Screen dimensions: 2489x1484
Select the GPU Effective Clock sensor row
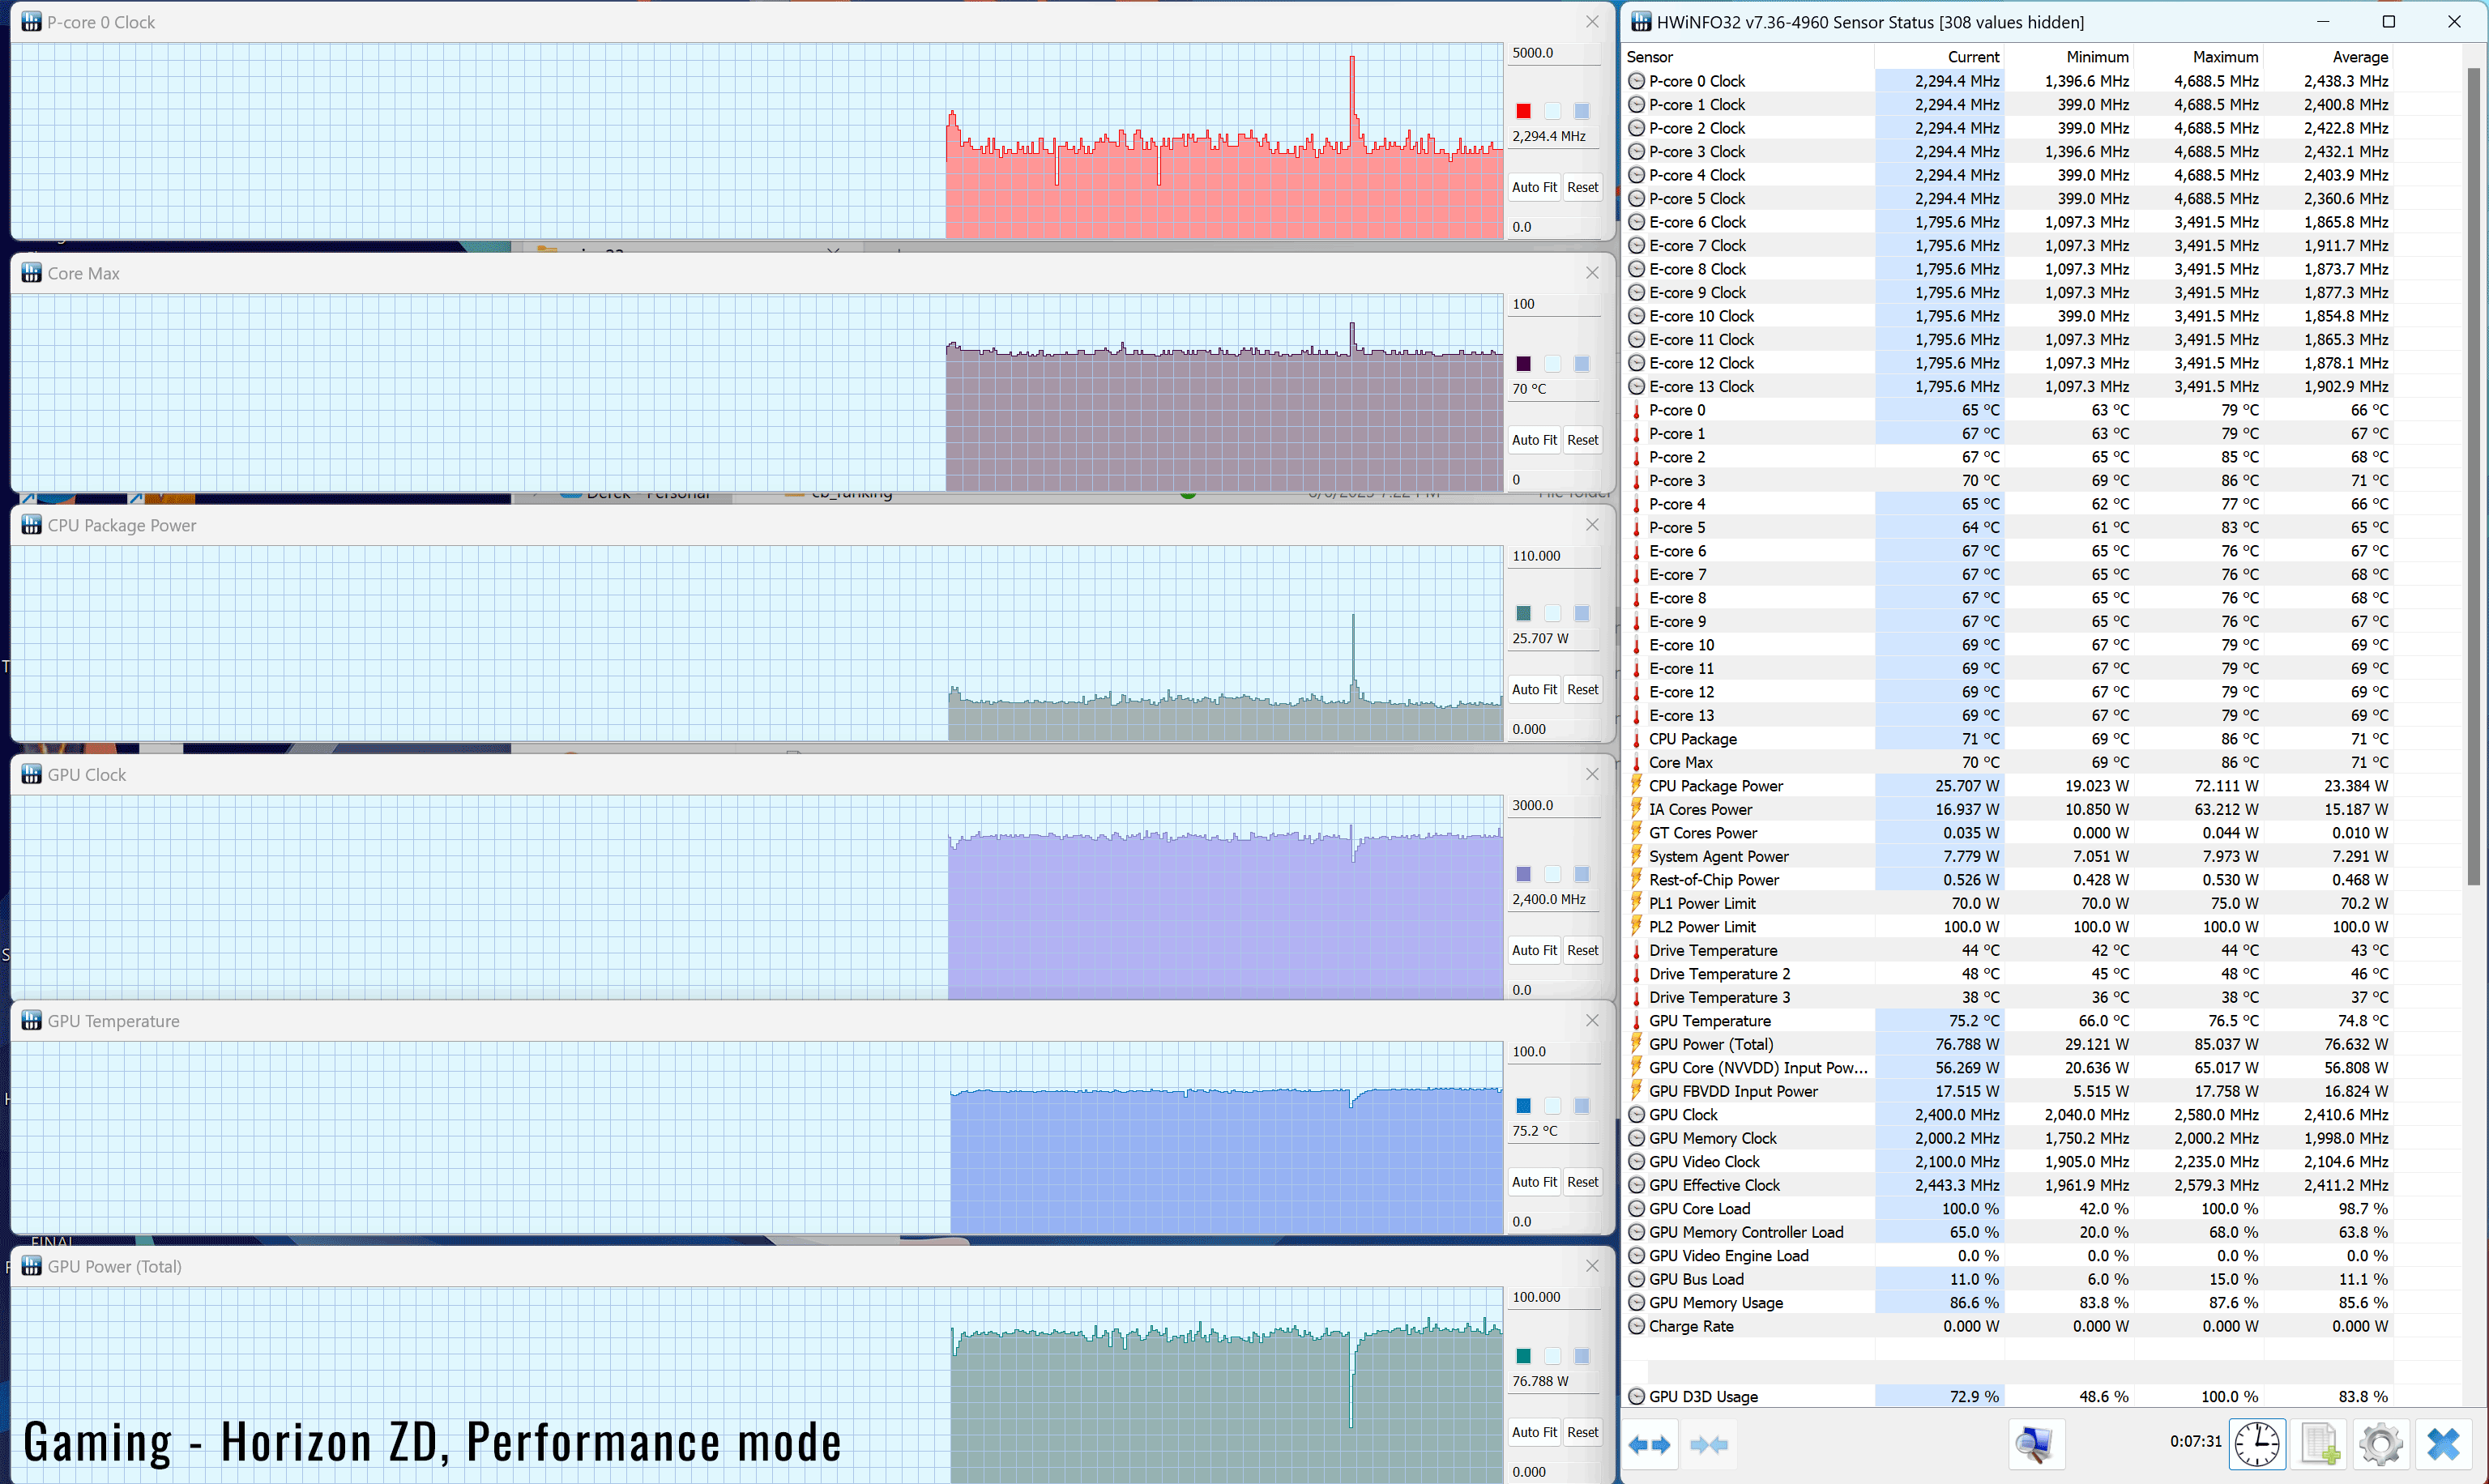click(2009, 1185)
